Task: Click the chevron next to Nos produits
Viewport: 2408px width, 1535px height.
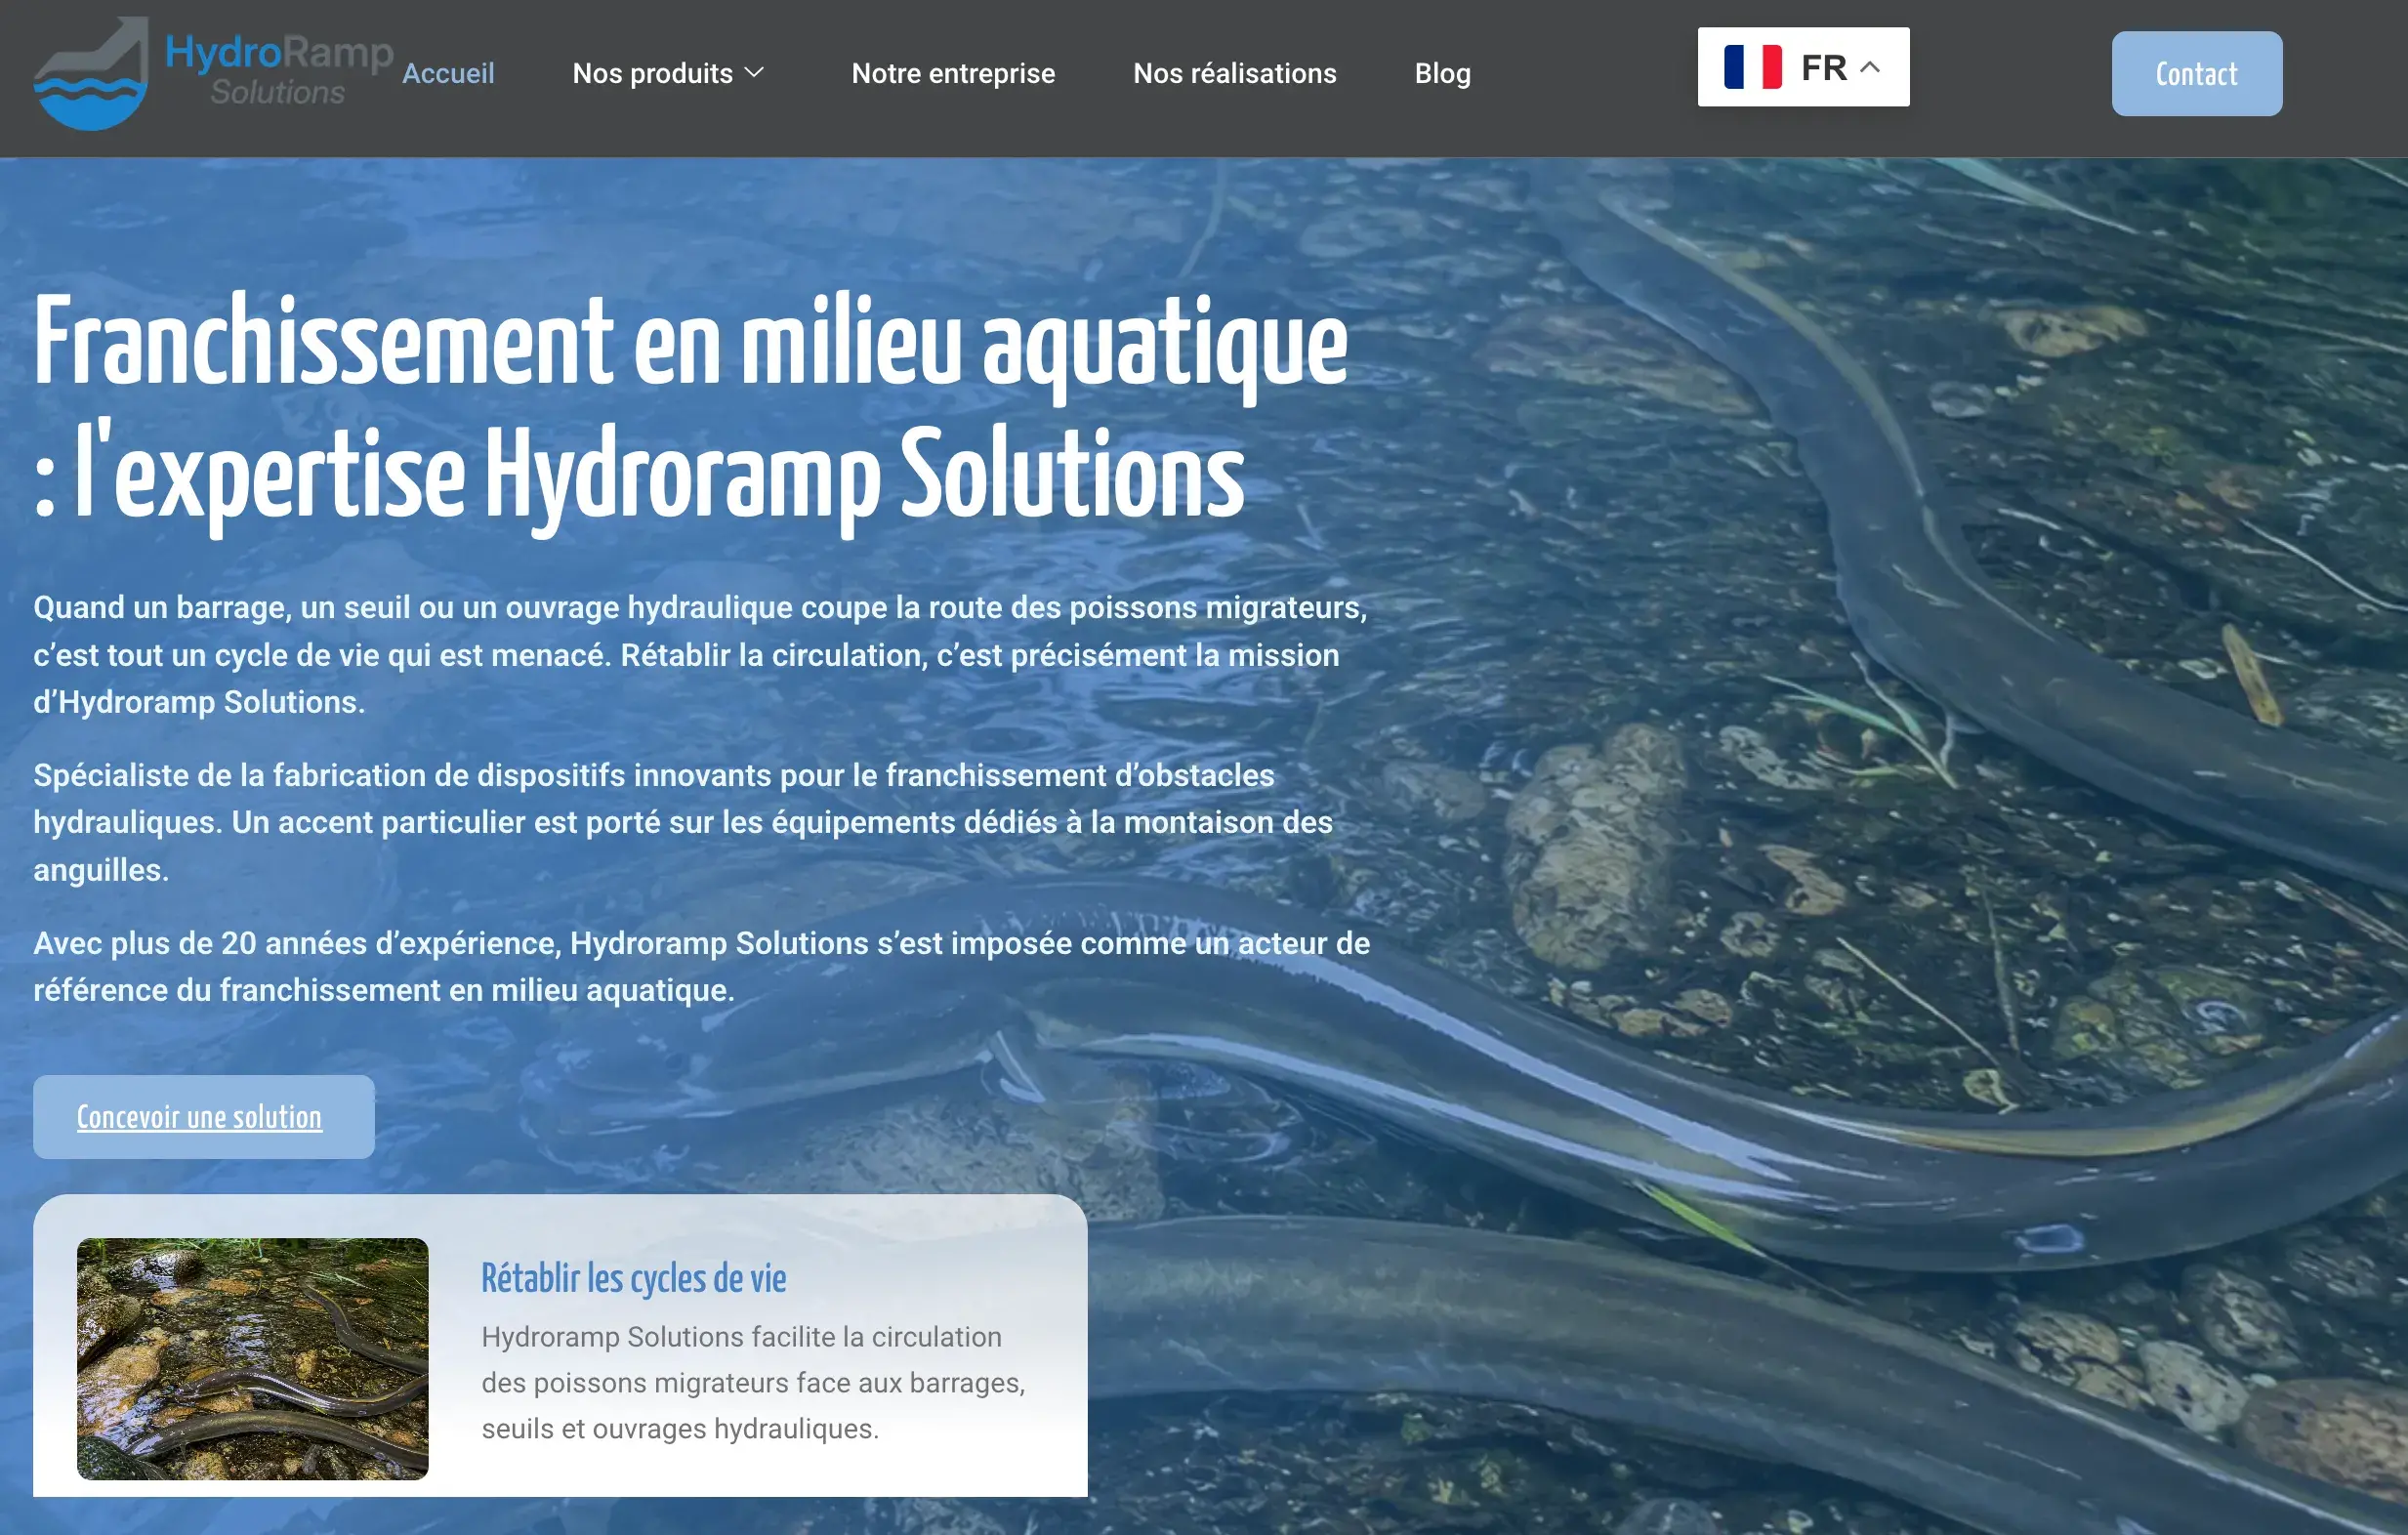Action: 755,72
